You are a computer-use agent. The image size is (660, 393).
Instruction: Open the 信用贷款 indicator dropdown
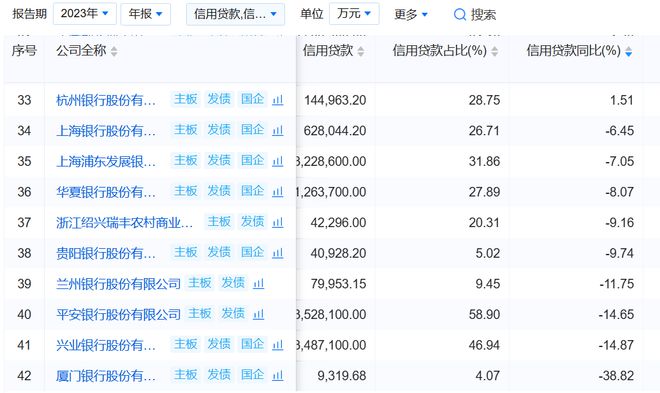point(235,14)
